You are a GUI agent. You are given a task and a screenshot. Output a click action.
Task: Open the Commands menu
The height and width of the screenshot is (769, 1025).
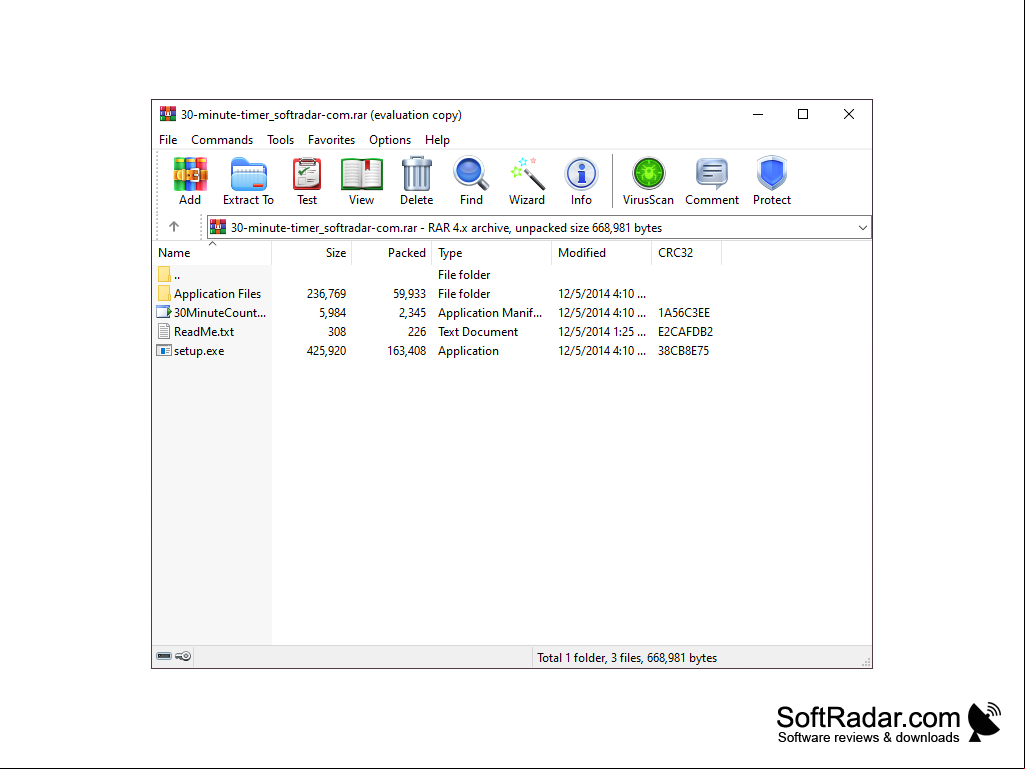point(222,140)
